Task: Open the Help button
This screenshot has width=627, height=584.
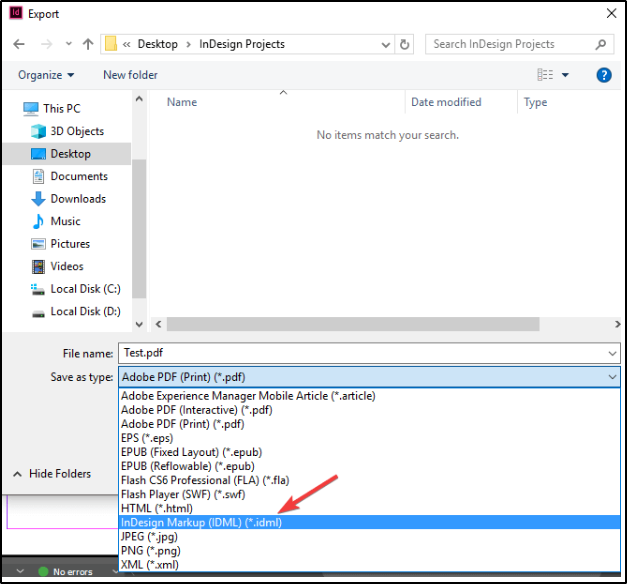Action: (604, 75)
